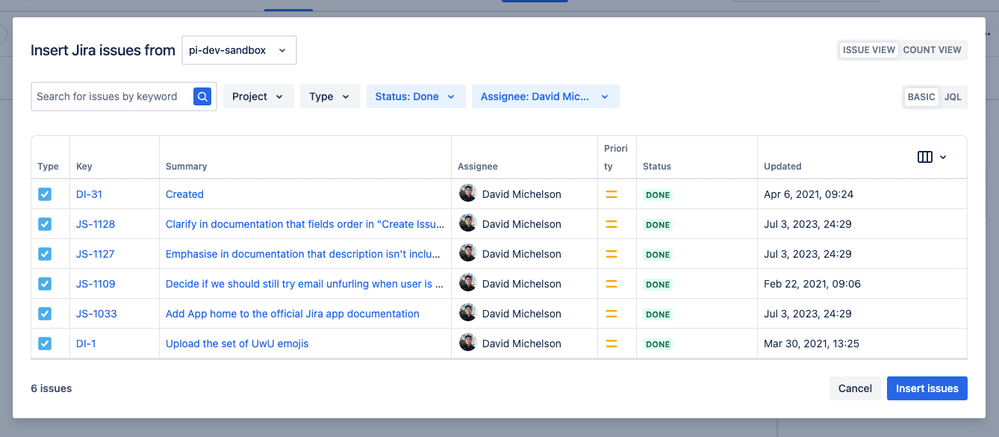Click David Michelson avatar in JS-1127 row
The image size is (999, 437).
click(468, 254)
